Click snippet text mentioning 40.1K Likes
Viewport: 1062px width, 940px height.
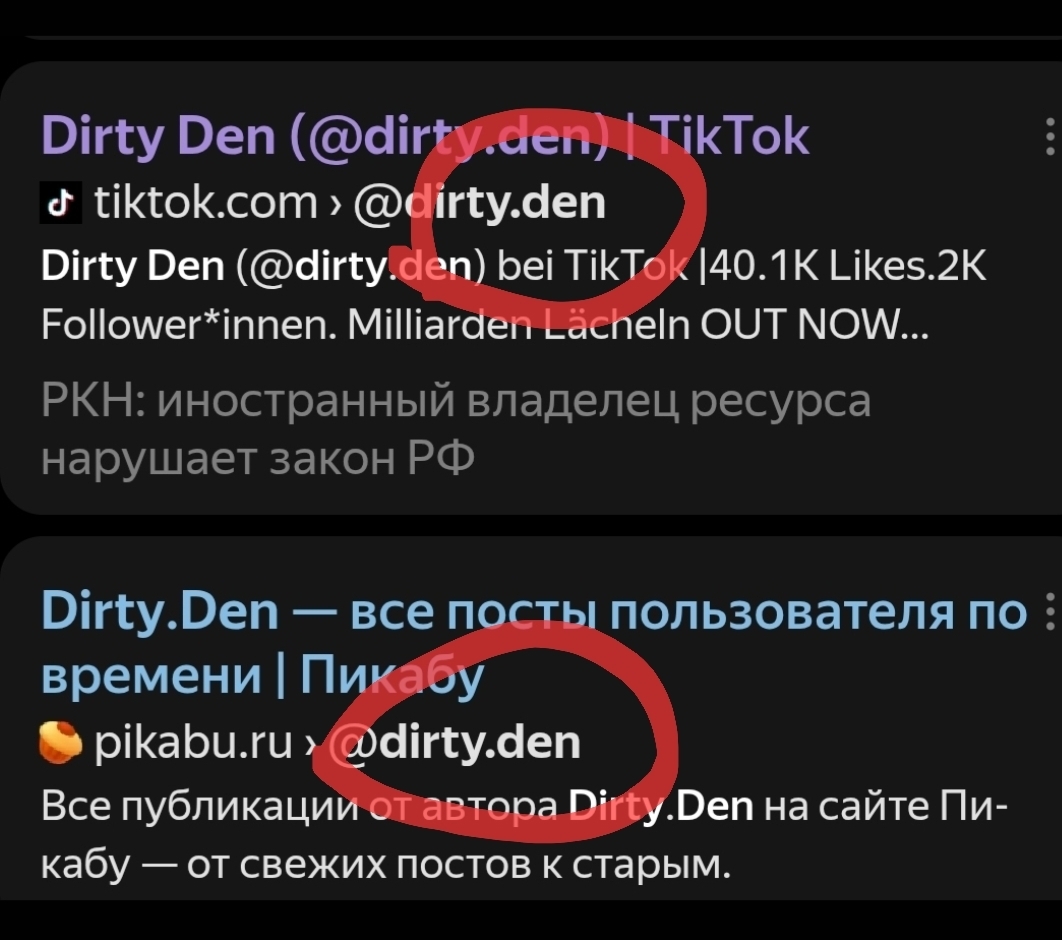(513, 295)
